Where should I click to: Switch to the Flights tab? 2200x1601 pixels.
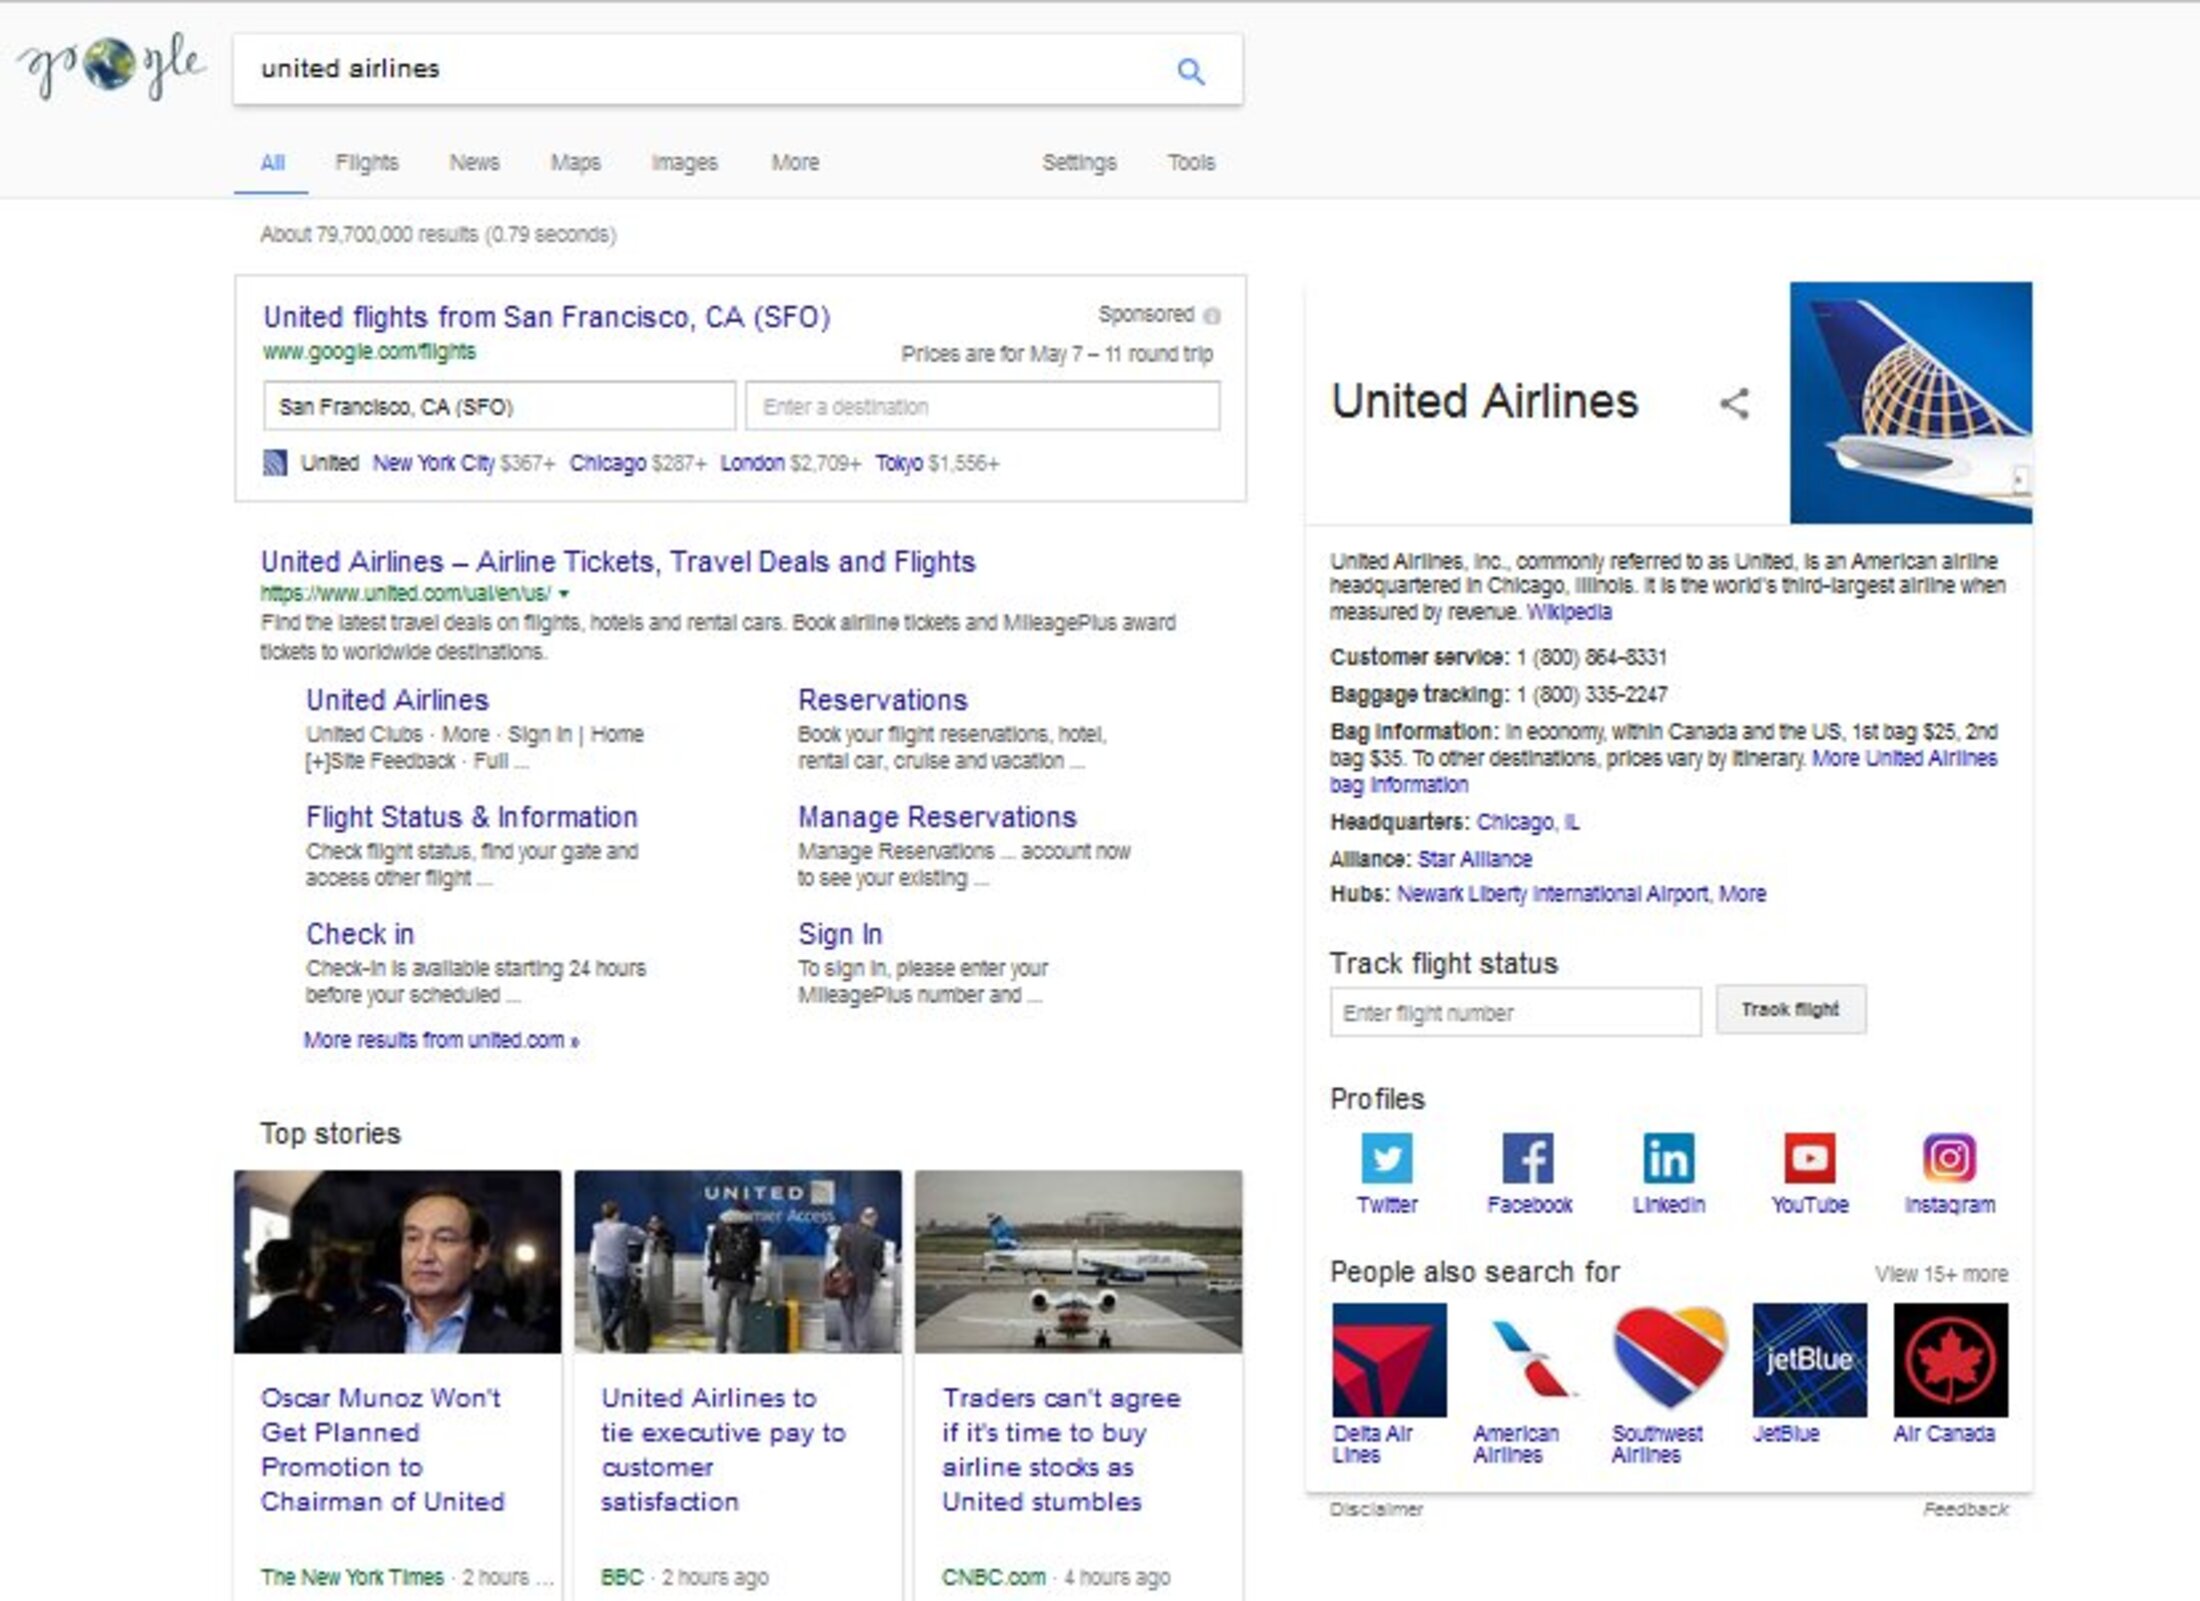(x=367, y=162)
